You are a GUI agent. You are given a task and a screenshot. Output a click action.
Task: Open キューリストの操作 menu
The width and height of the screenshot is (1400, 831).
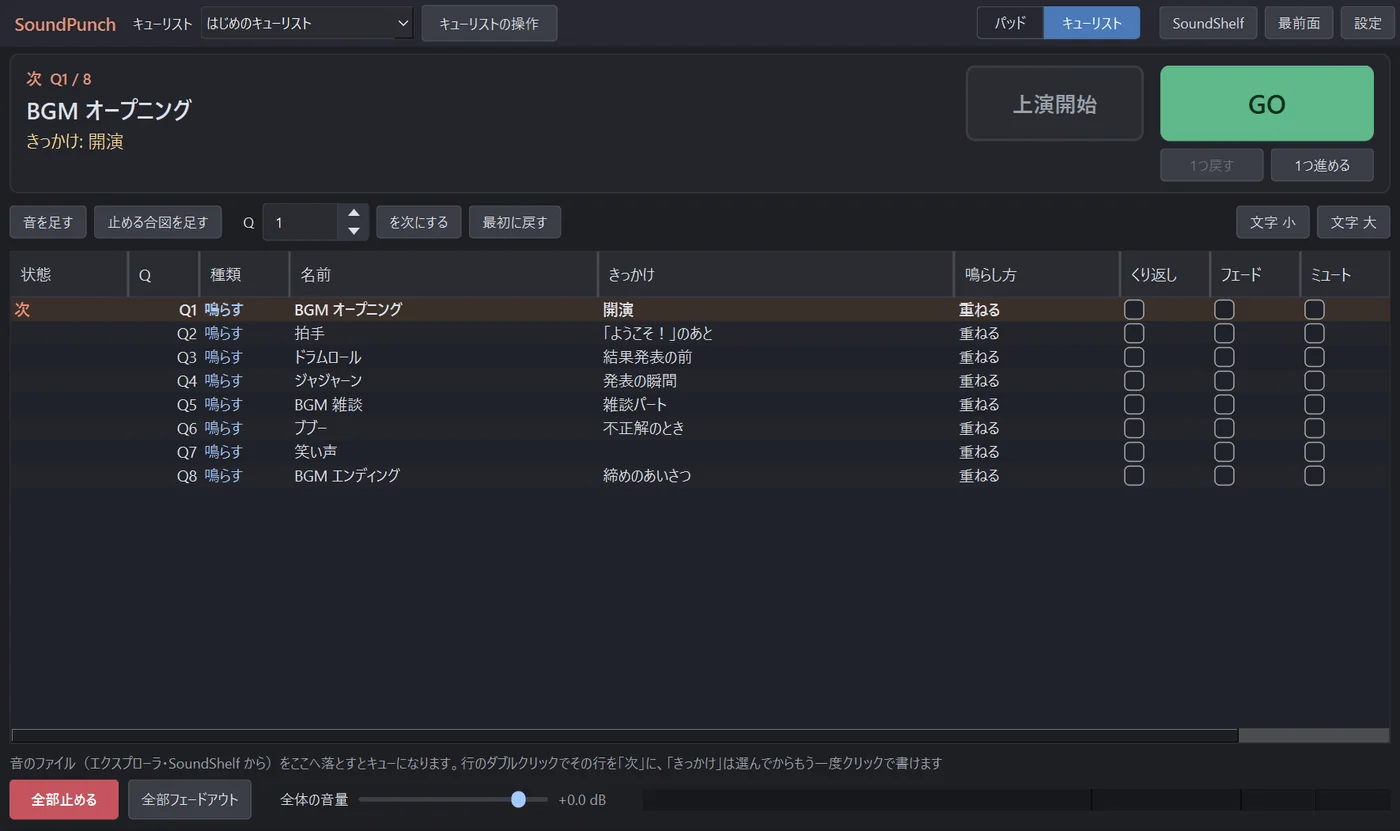point(489,23)
